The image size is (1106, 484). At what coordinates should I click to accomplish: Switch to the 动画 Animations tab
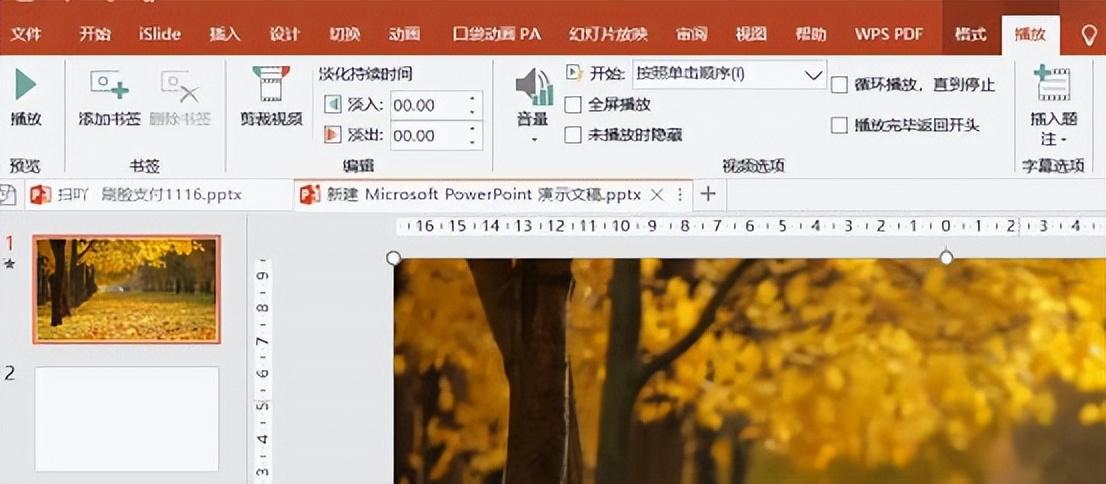pyautogui.click(x=404, y=34)
